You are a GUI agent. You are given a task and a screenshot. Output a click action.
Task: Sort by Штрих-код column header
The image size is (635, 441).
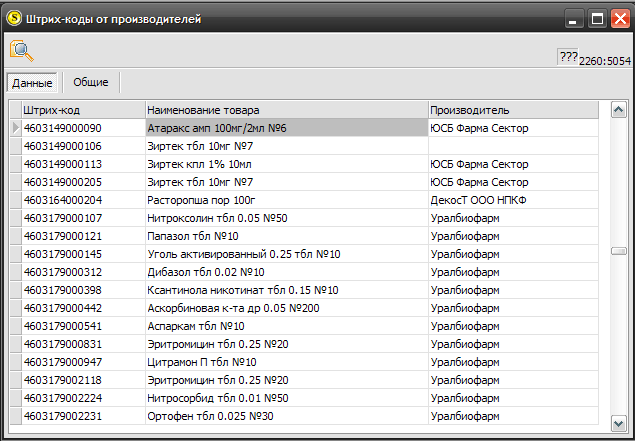tap(83, 110)
